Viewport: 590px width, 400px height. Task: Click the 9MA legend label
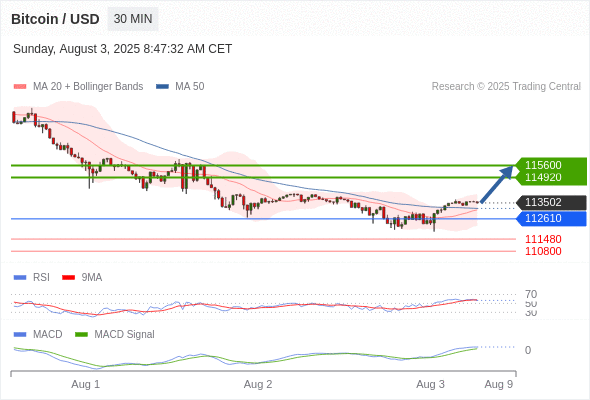(x=92, y=278)
